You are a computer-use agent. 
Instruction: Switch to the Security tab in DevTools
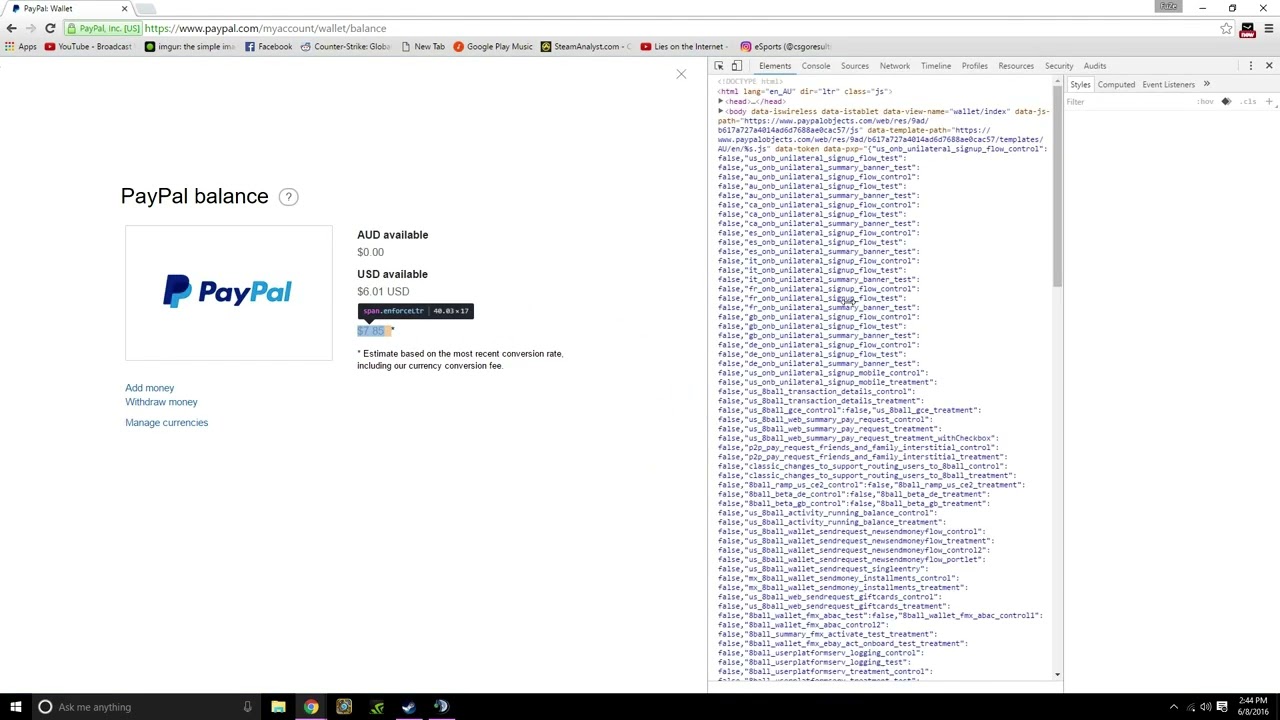tap(1059, 66)
